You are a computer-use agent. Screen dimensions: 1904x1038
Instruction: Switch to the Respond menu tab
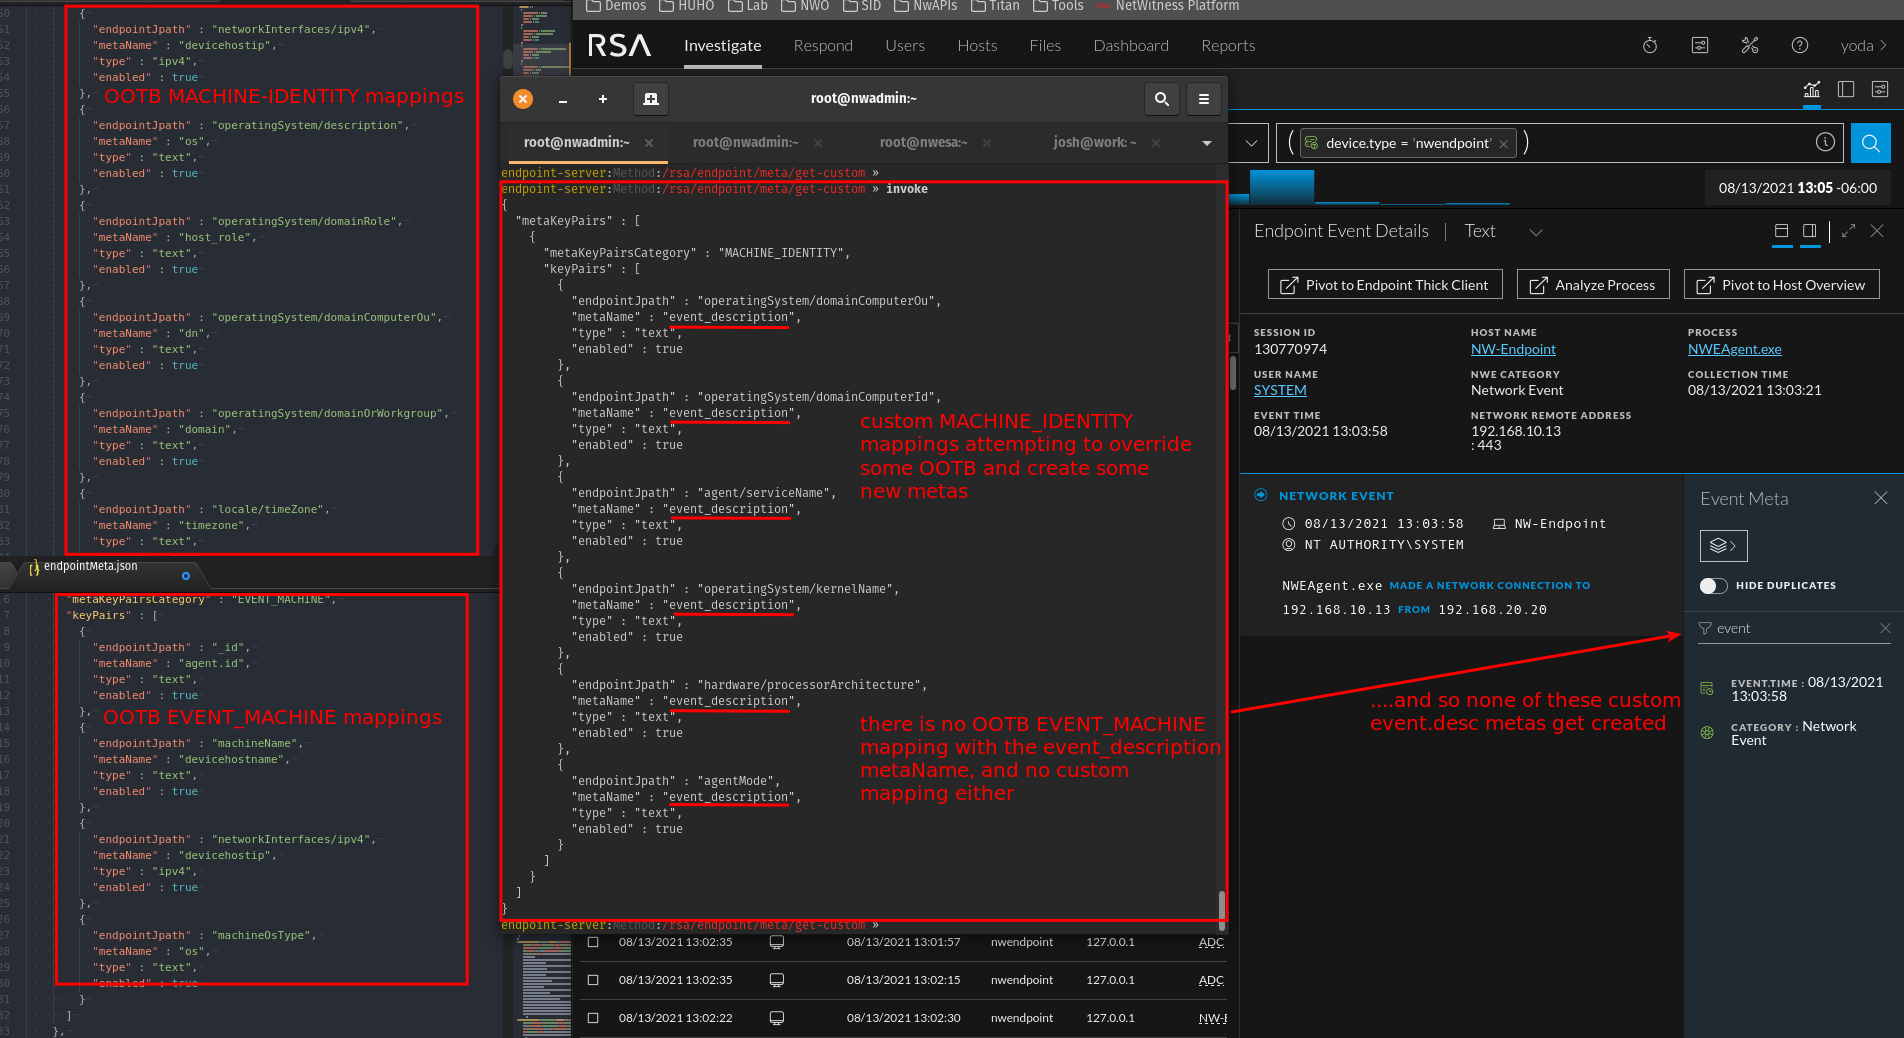822,46
